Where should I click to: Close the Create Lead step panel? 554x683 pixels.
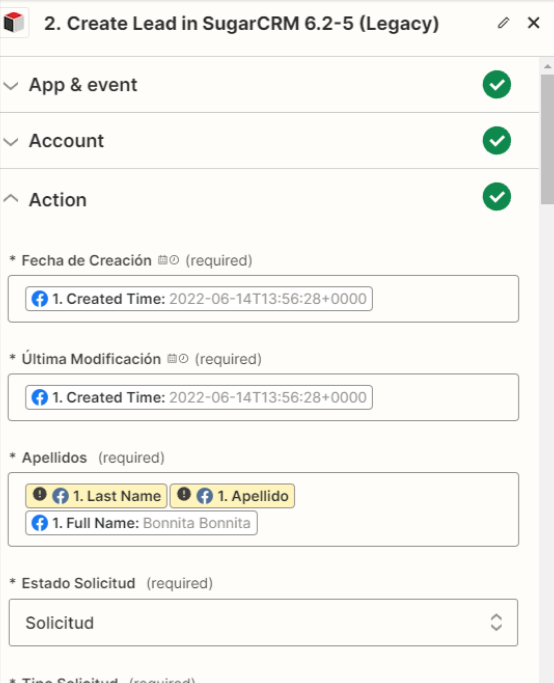[x=534, y=23]
